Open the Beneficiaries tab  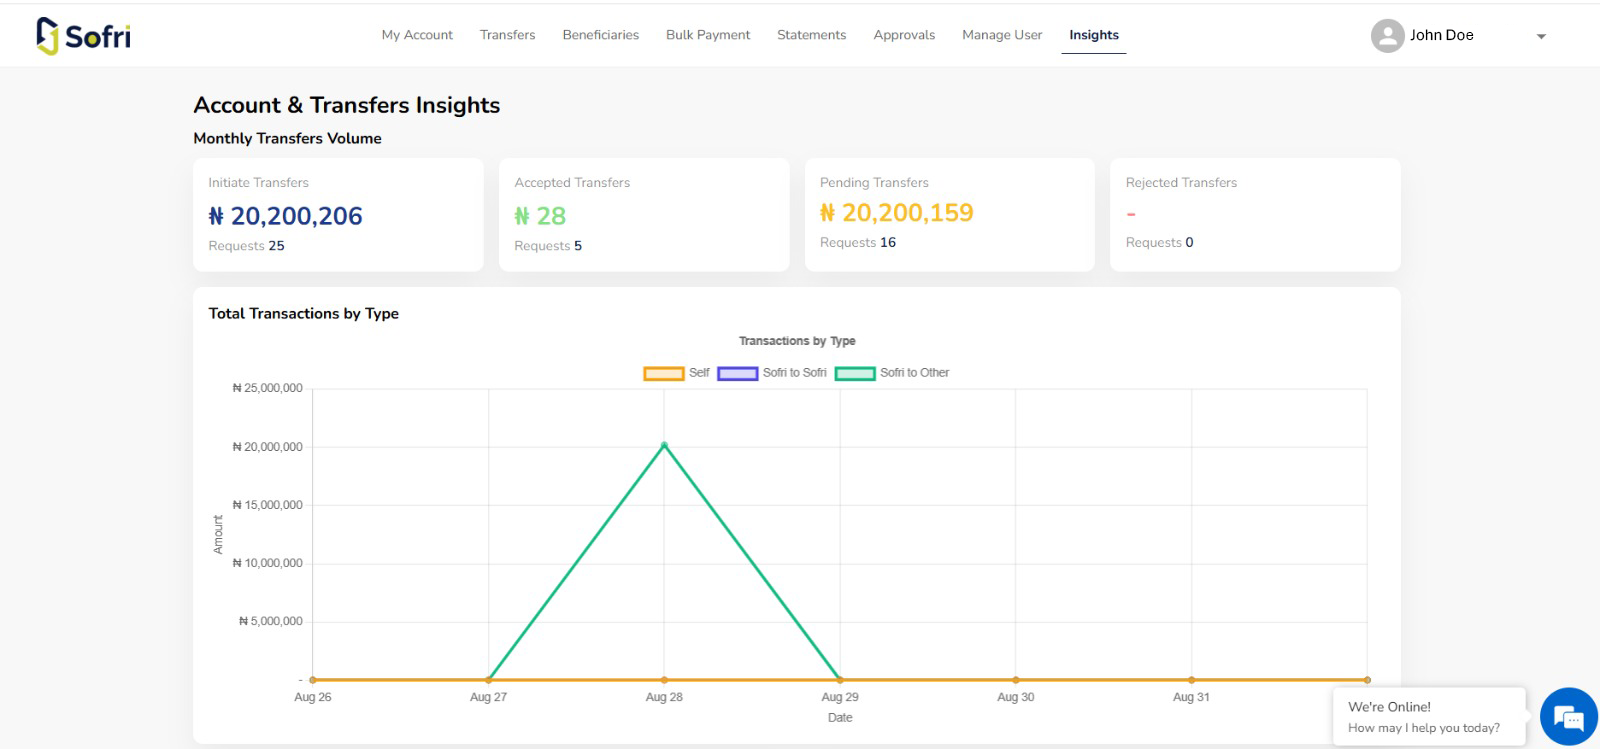[600, 35]
